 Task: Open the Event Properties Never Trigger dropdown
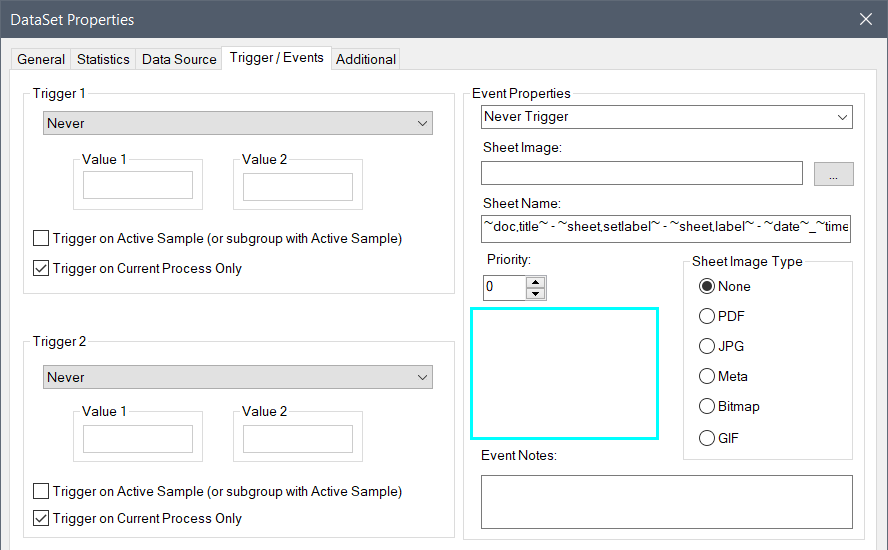(666, 117)
